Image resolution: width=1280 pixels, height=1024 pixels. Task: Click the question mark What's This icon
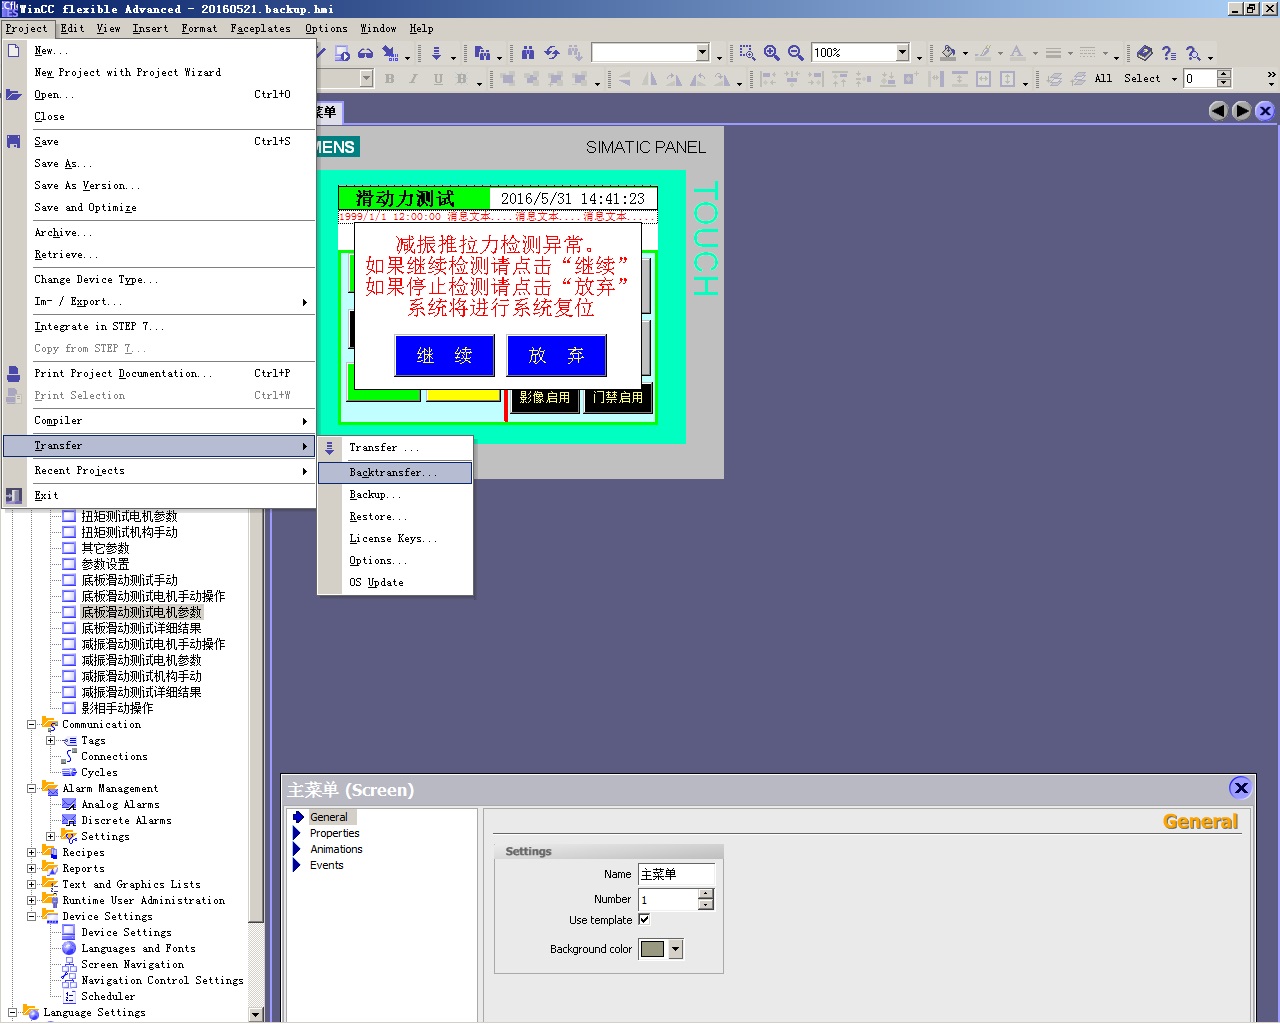[x=1169, y=52]
